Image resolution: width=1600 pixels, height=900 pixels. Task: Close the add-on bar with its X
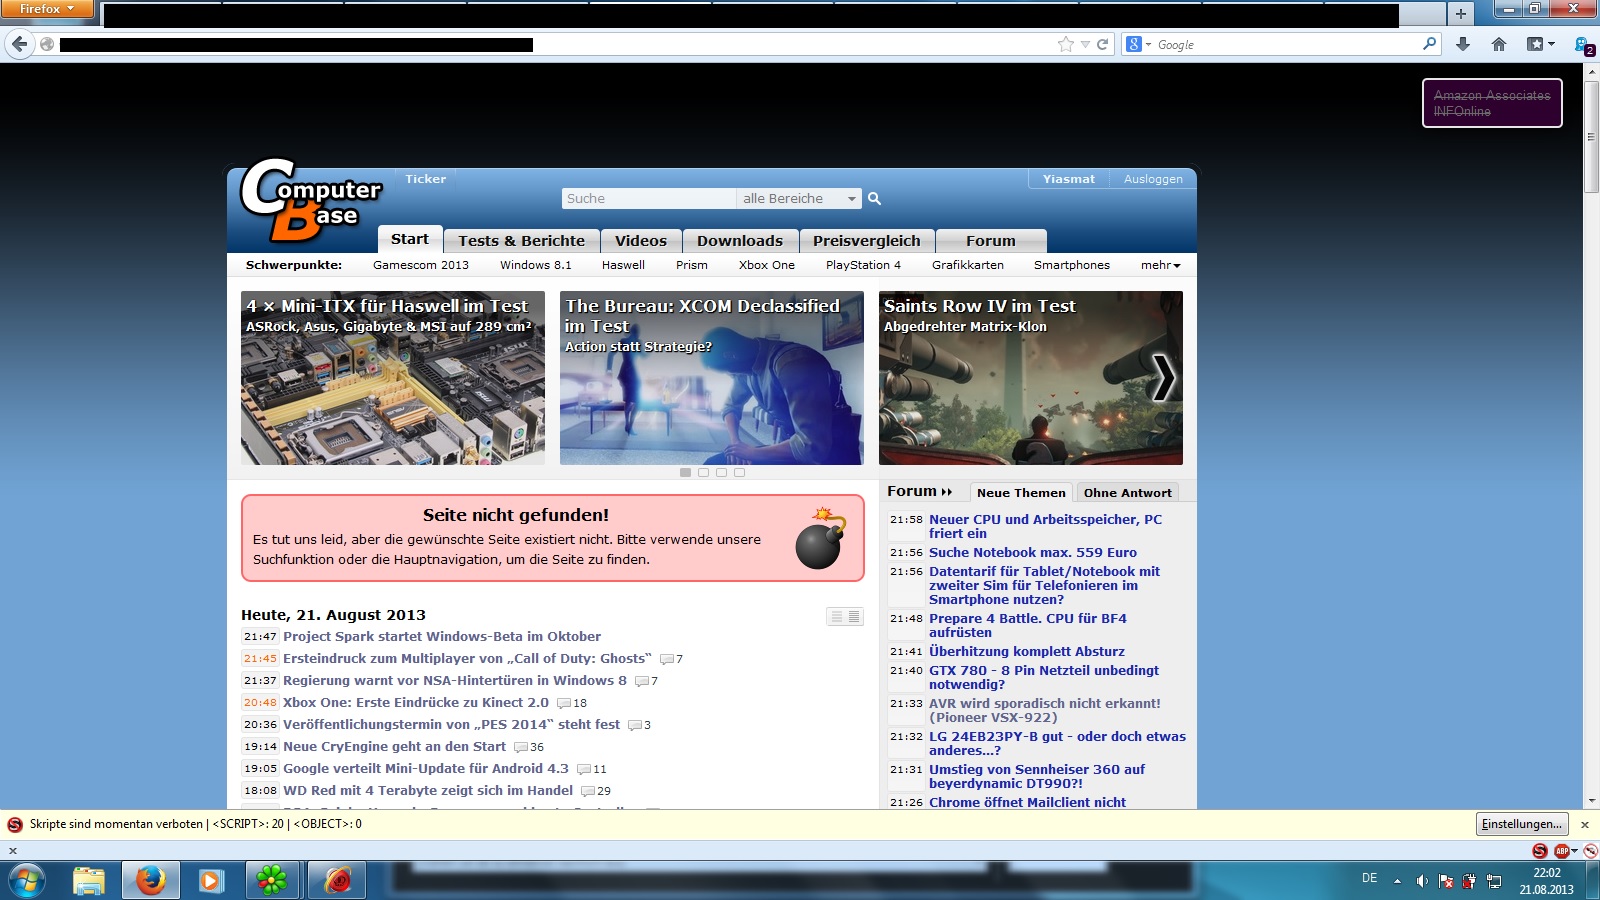[13, 851]
